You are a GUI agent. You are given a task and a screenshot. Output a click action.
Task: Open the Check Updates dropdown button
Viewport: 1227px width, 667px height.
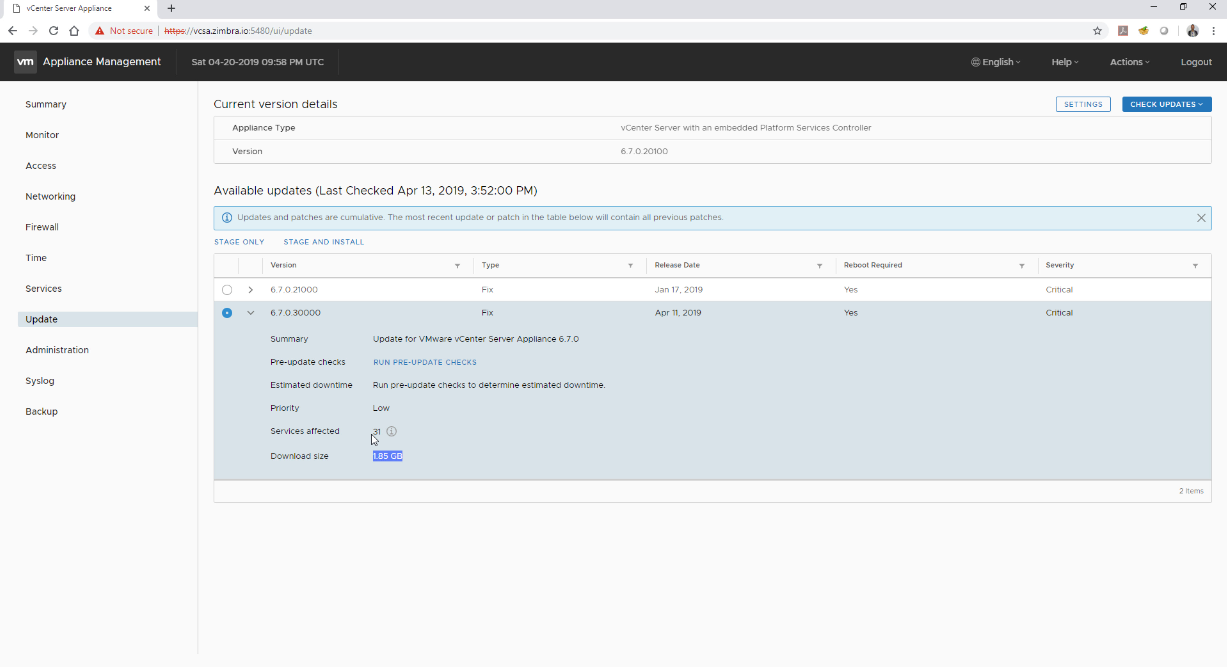point(1166,104)
